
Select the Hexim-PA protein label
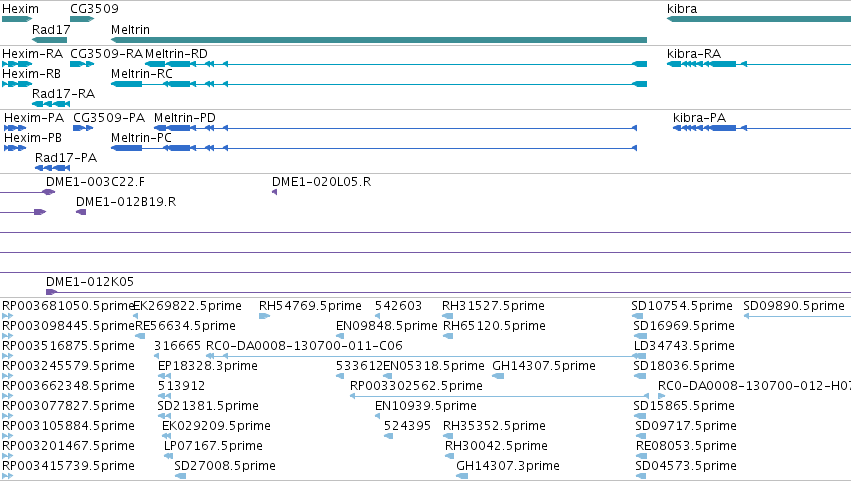pos(34,118)
